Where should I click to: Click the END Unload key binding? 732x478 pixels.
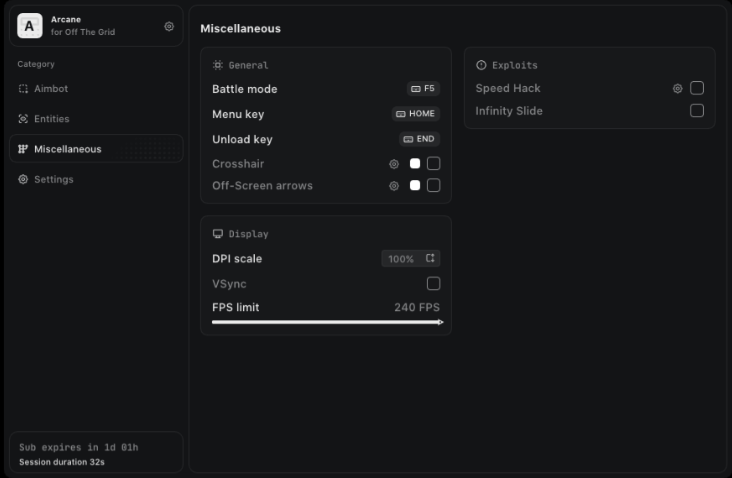click(419, 139)
